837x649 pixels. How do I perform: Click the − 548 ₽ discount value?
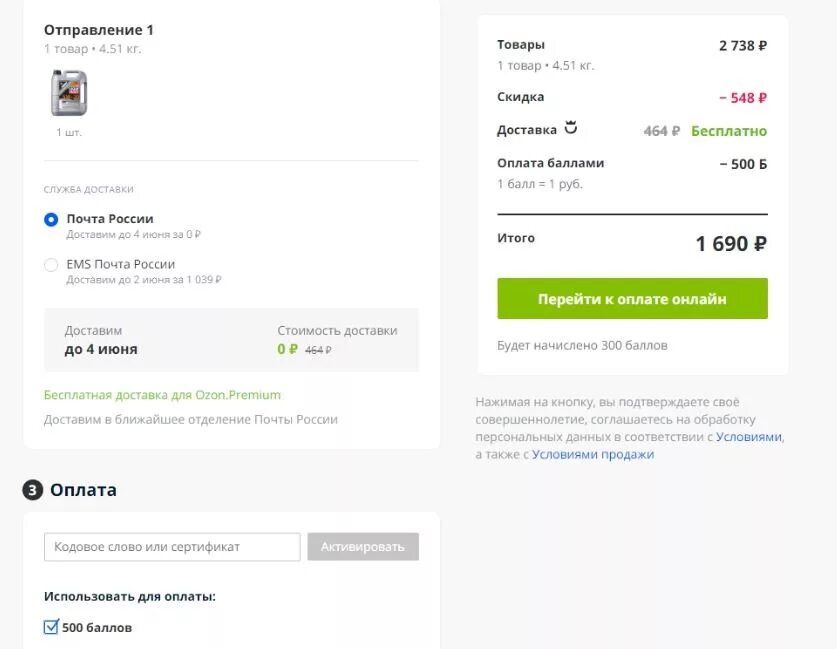click(x=742, y=98)
